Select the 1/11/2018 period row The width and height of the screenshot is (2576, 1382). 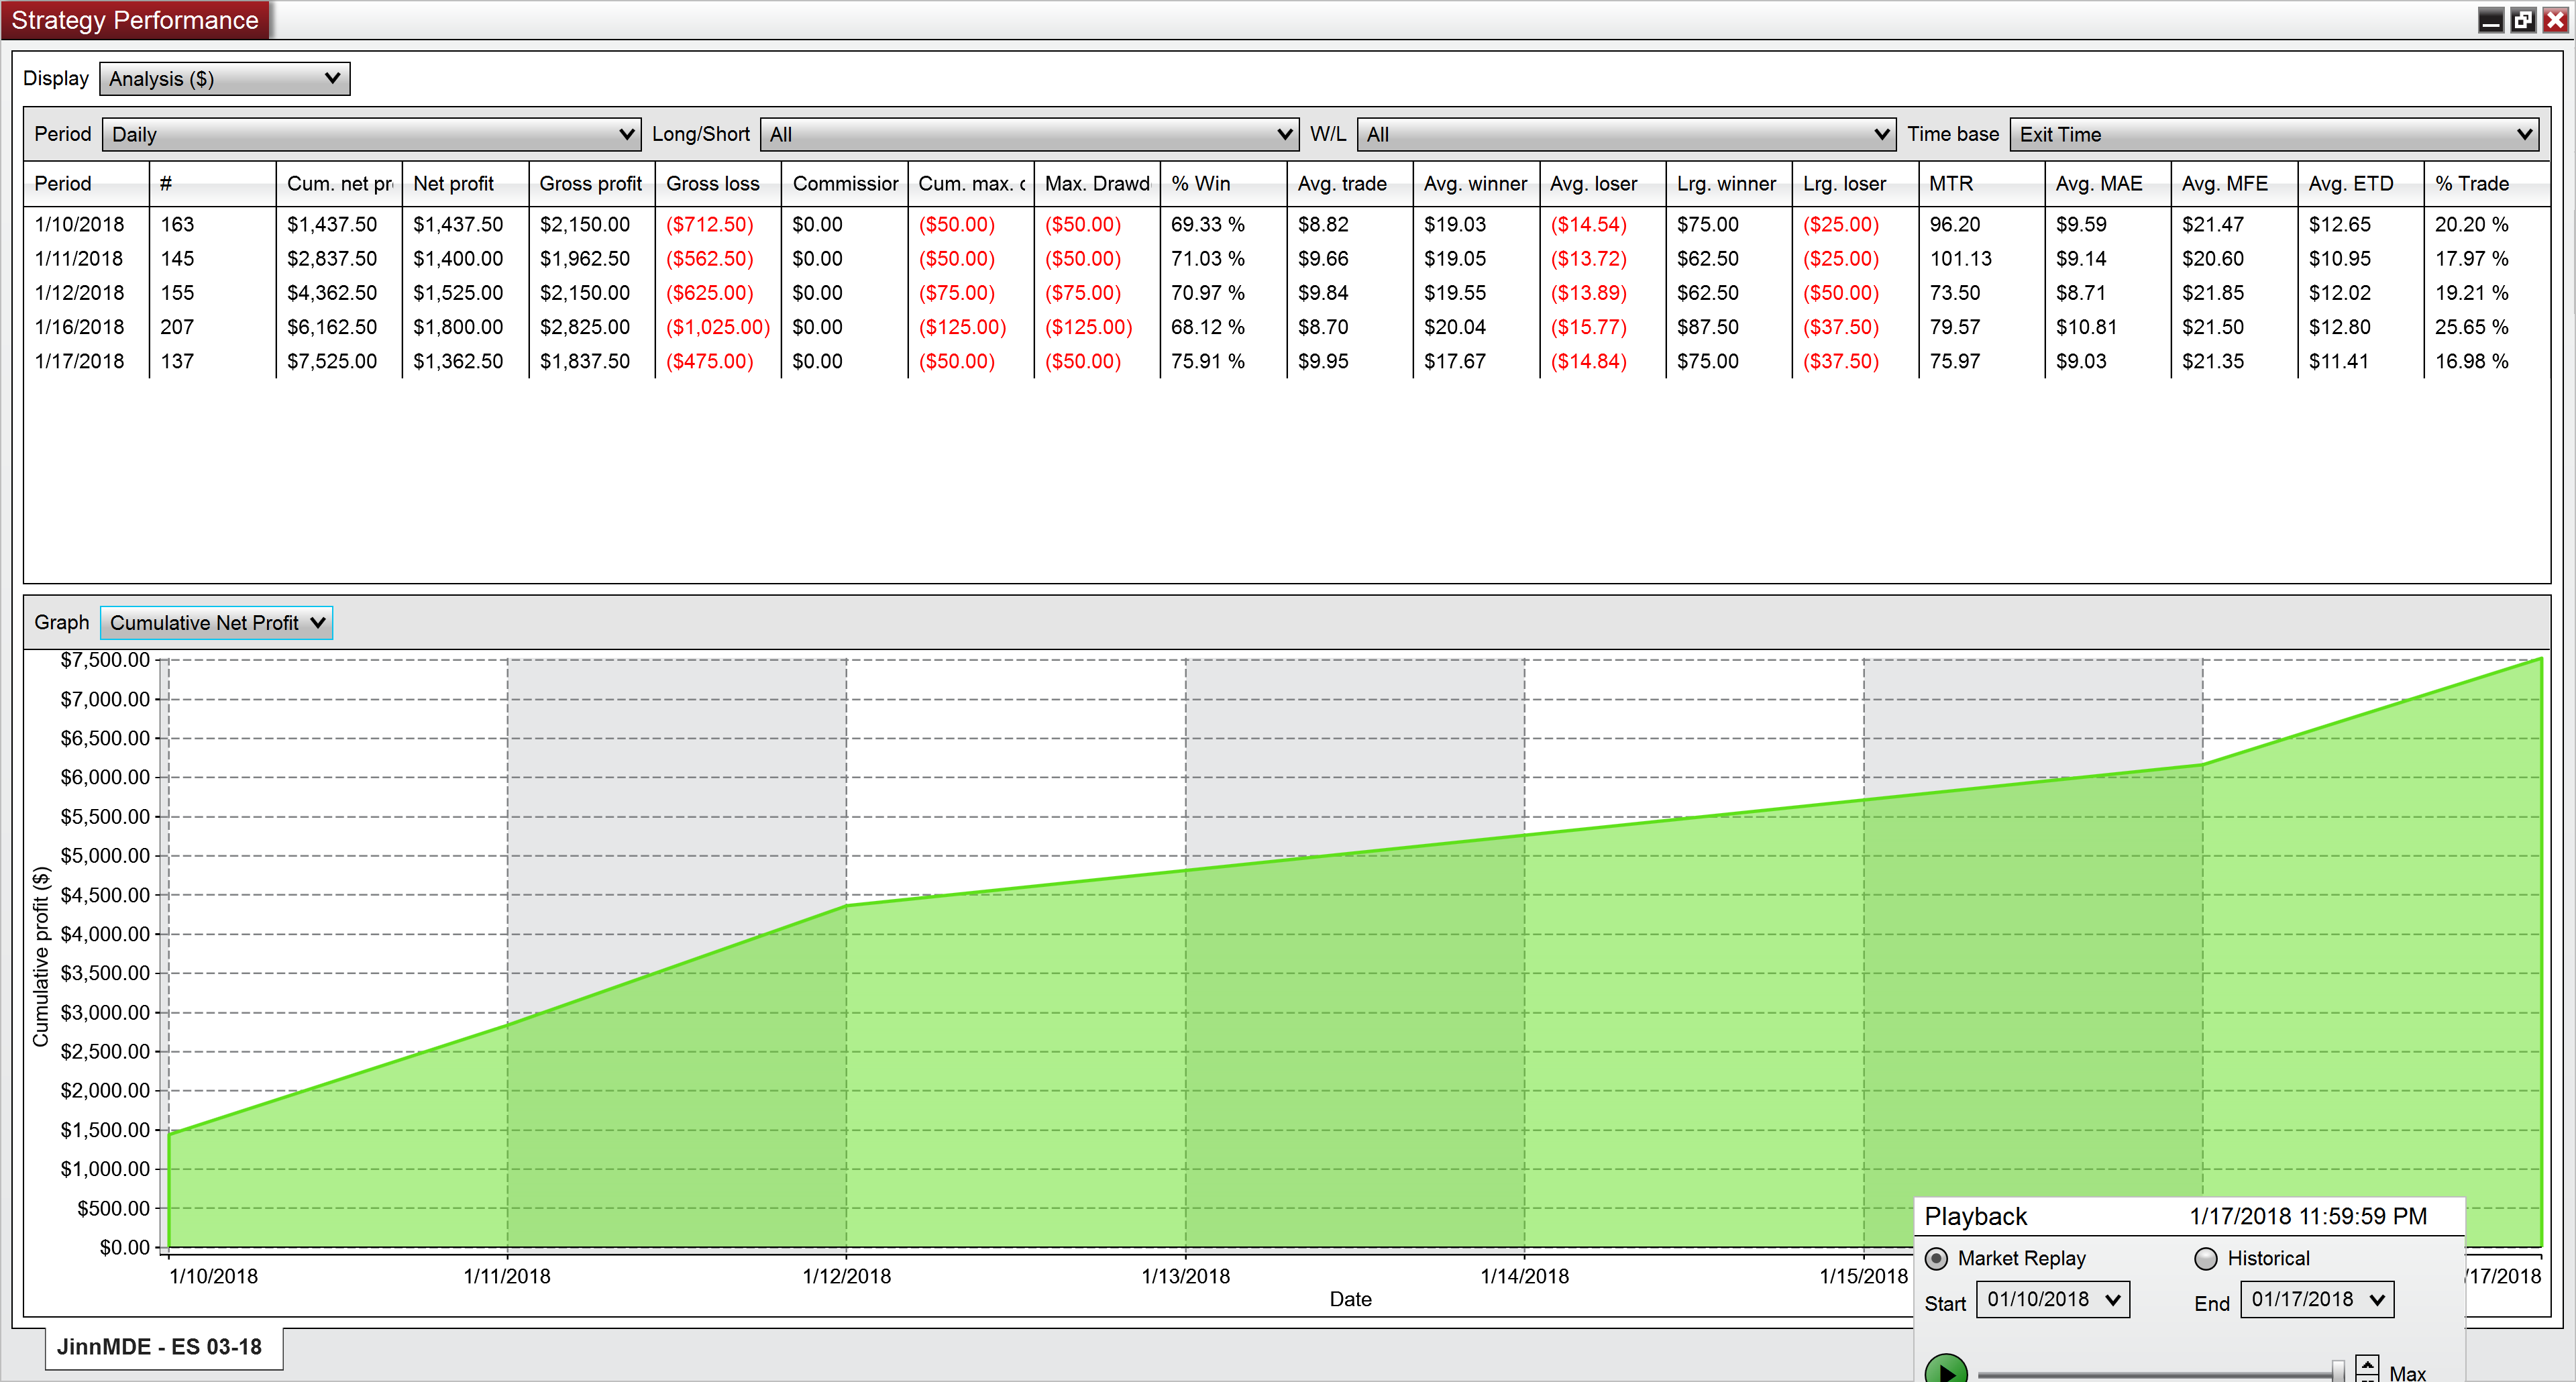tap(1287, 258)
